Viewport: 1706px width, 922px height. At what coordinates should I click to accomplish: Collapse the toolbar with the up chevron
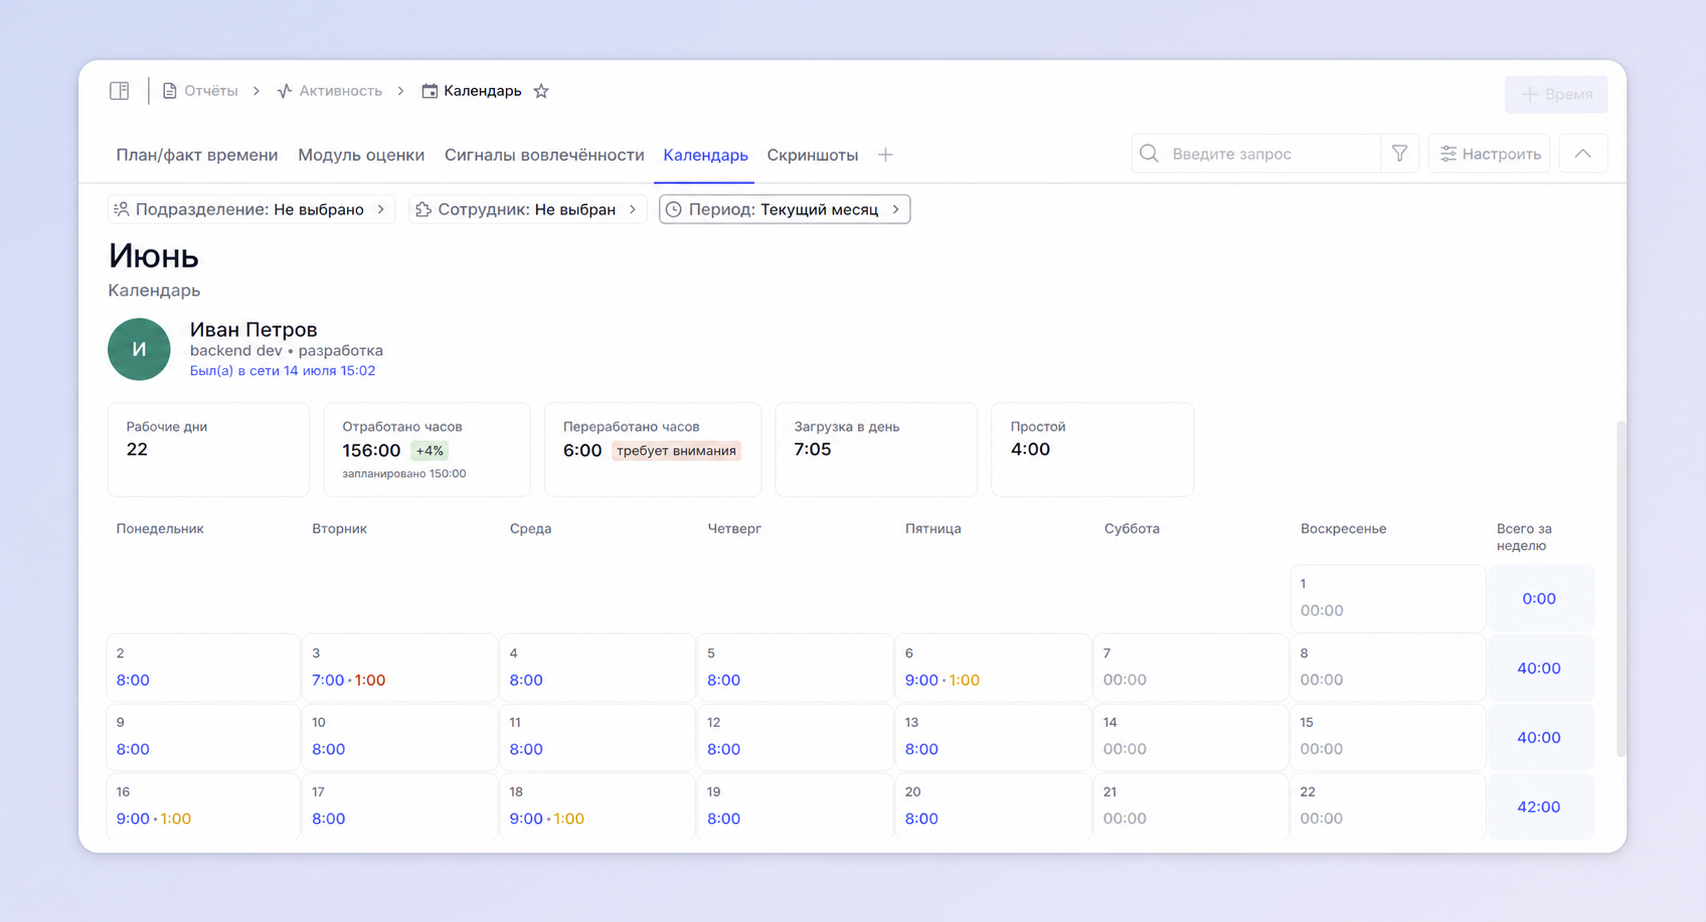[1583, 154]
